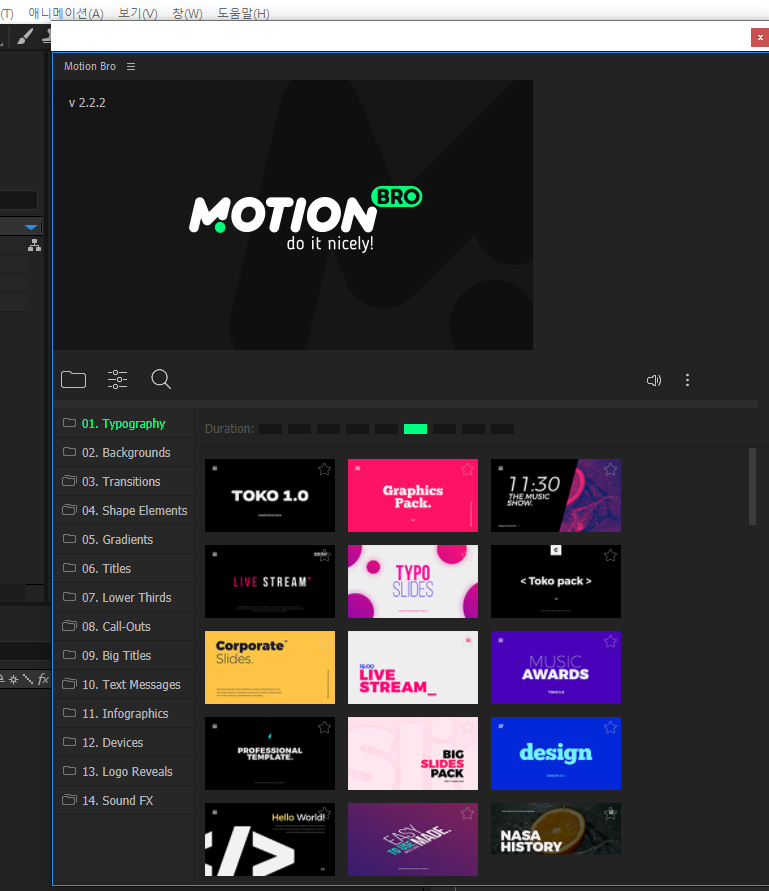Favorite the Graphics Pack preset star
This screenshot has width=769, height=891.
pos(467,469)
